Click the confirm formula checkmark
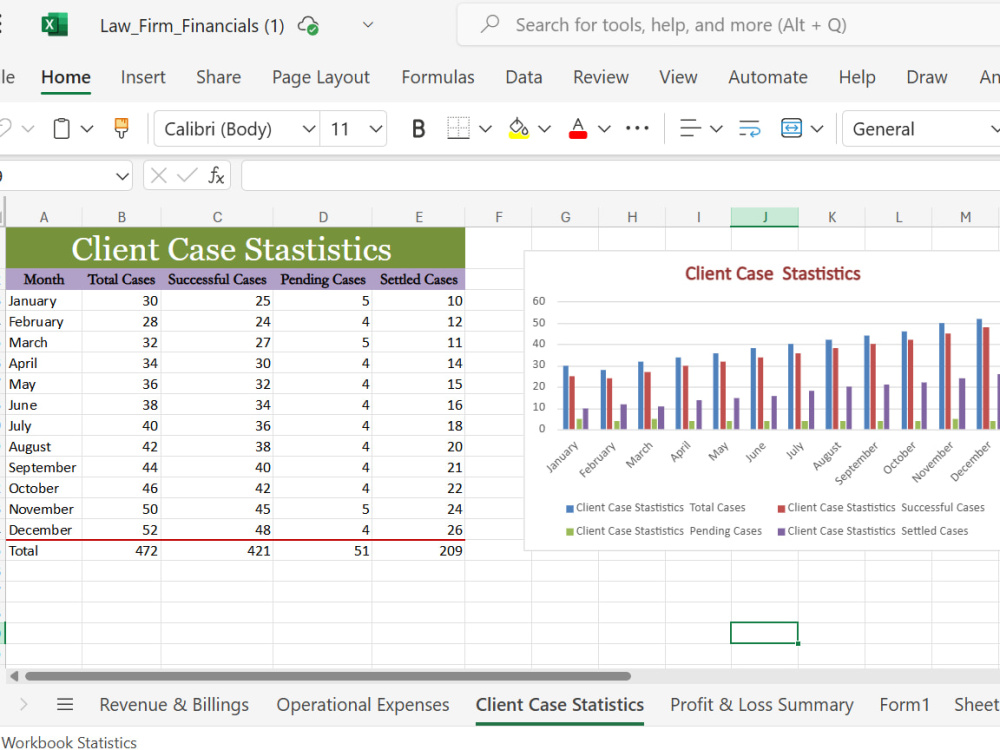1000x750 pixels. (187, 175)
